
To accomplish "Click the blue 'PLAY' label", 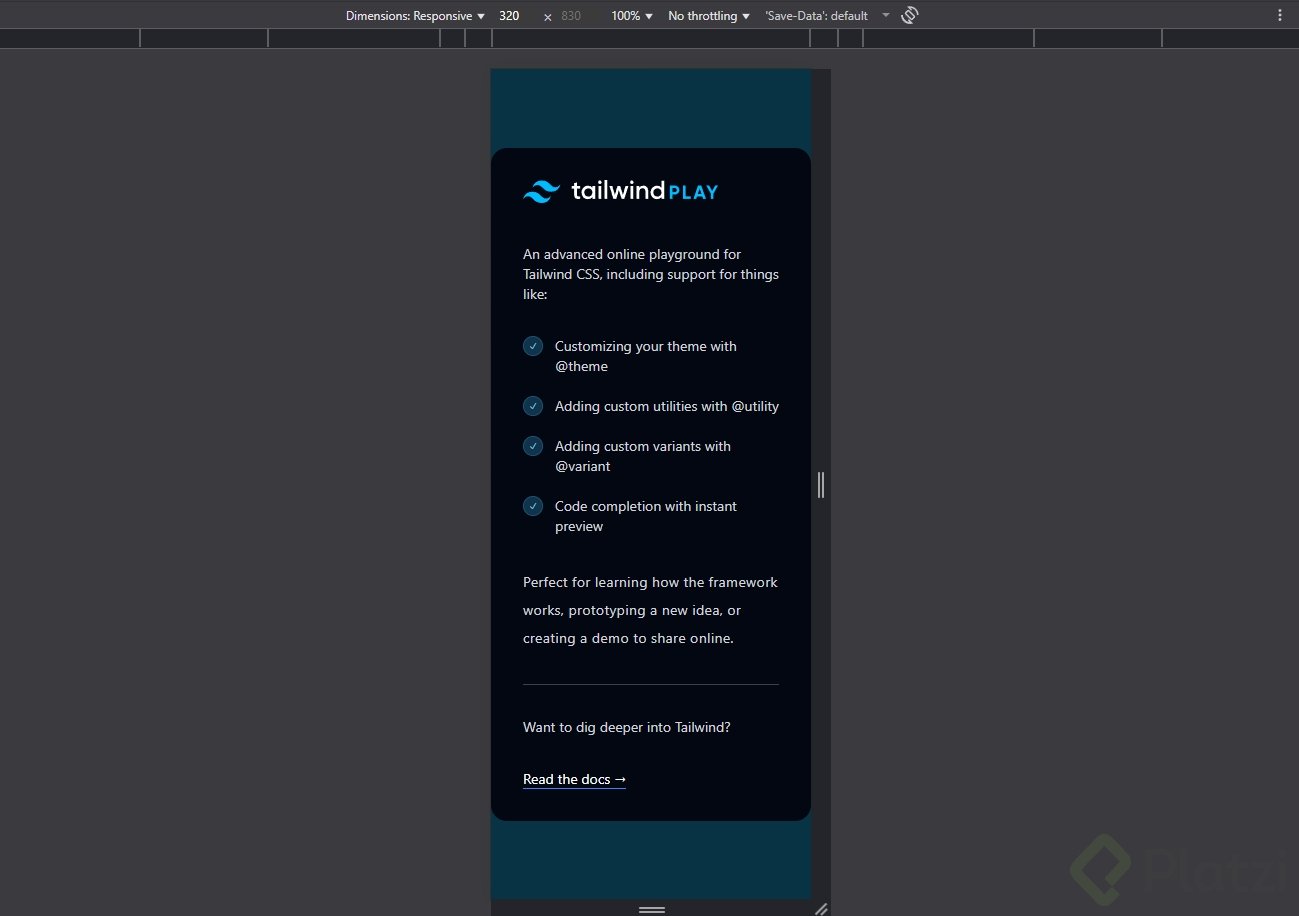I will click(x=693, y=192).
